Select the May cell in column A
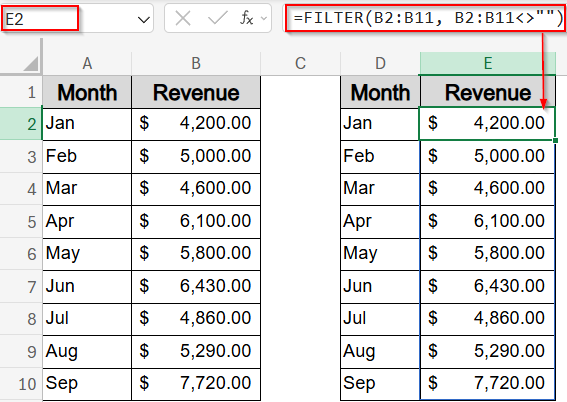This screenshot has height=402, width=567. point(87,254)
